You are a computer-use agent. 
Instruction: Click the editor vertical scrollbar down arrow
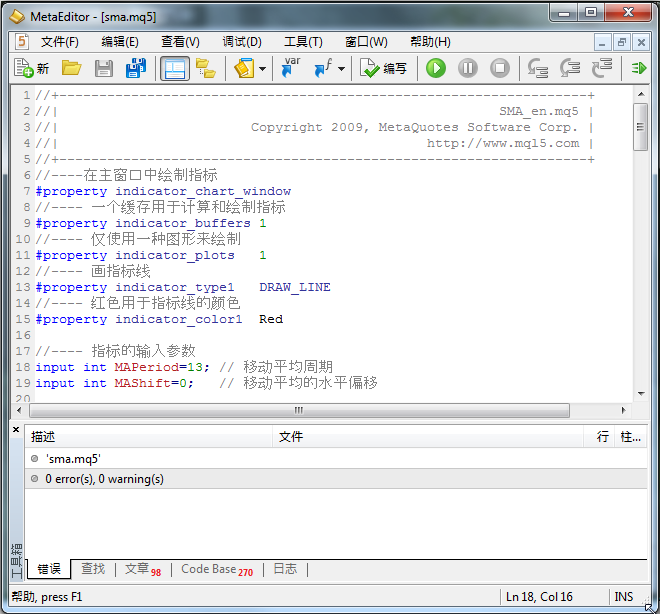tap(641, 394)
